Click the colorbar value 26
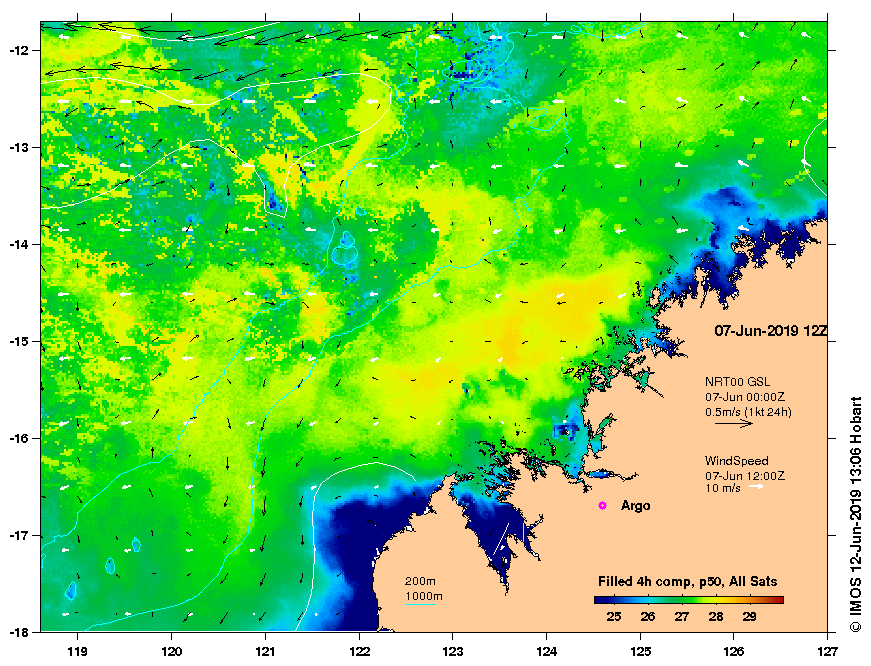871x666 pixels. pyautogui.click(x=648, y=617)
